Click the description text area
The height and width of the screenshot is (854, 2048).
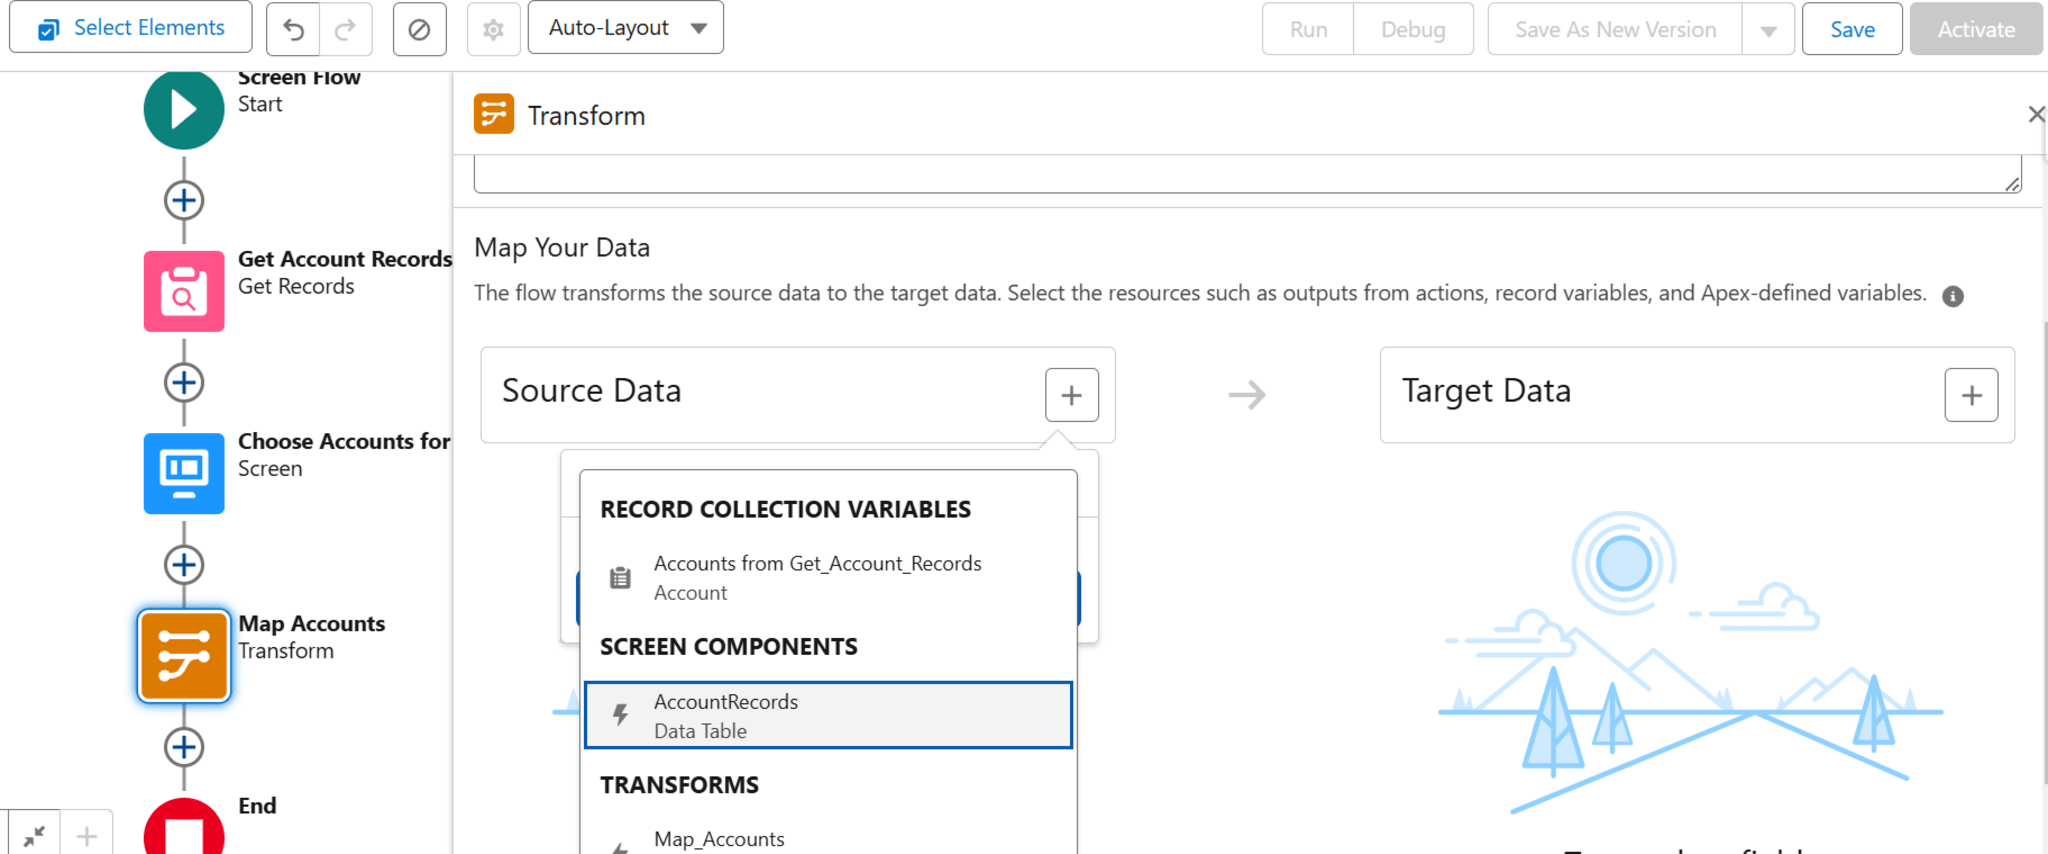(1240, 174)
